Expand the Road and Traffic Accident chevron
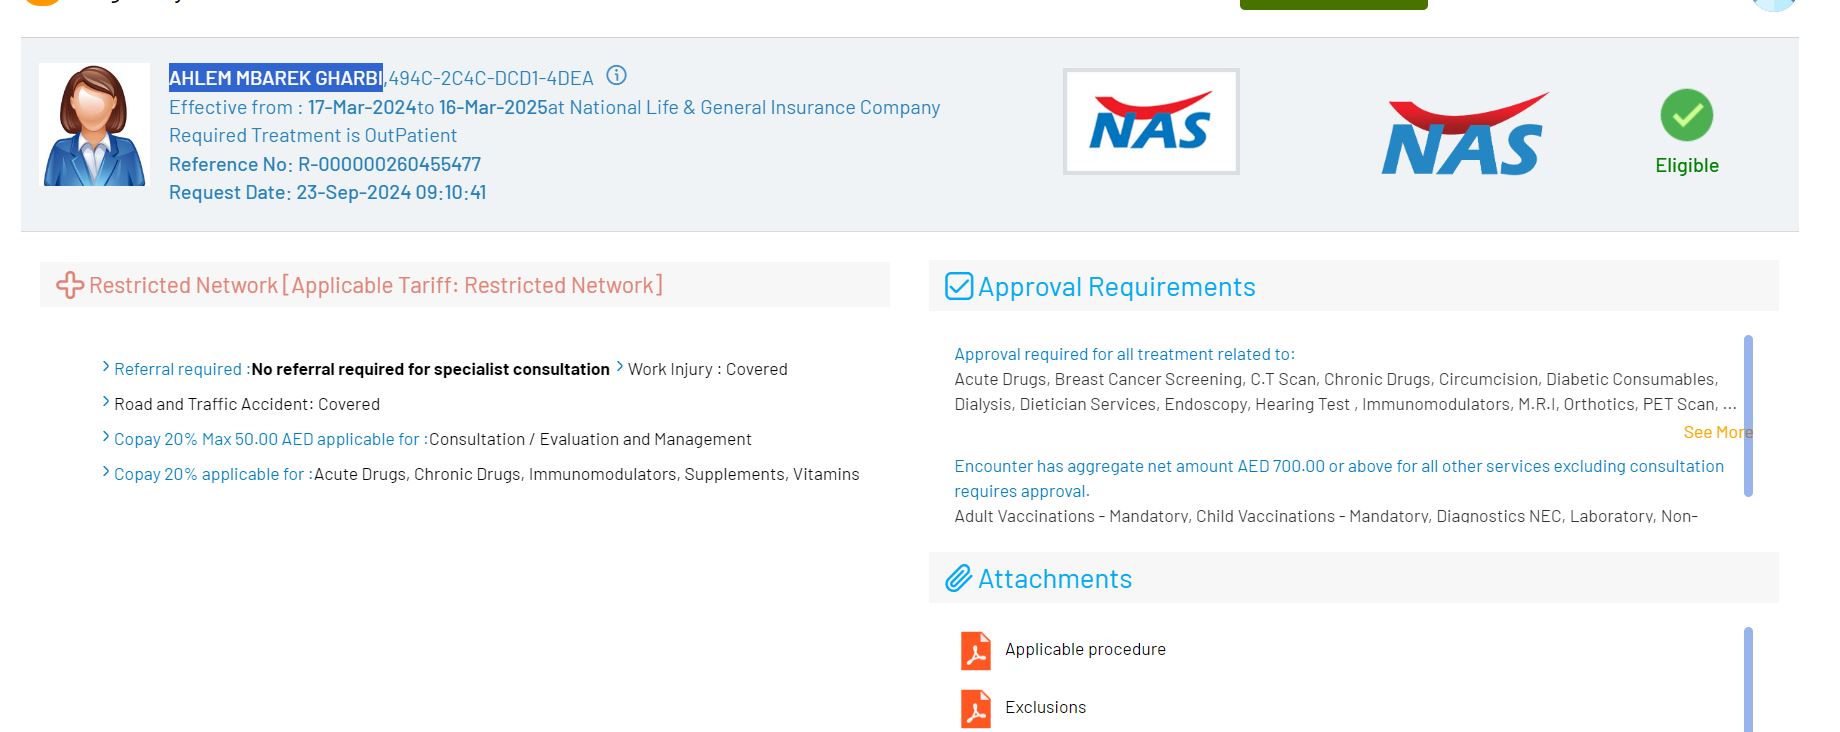Screen dimensions: 1840x732 pyautogui.click(x=106, y=402)
